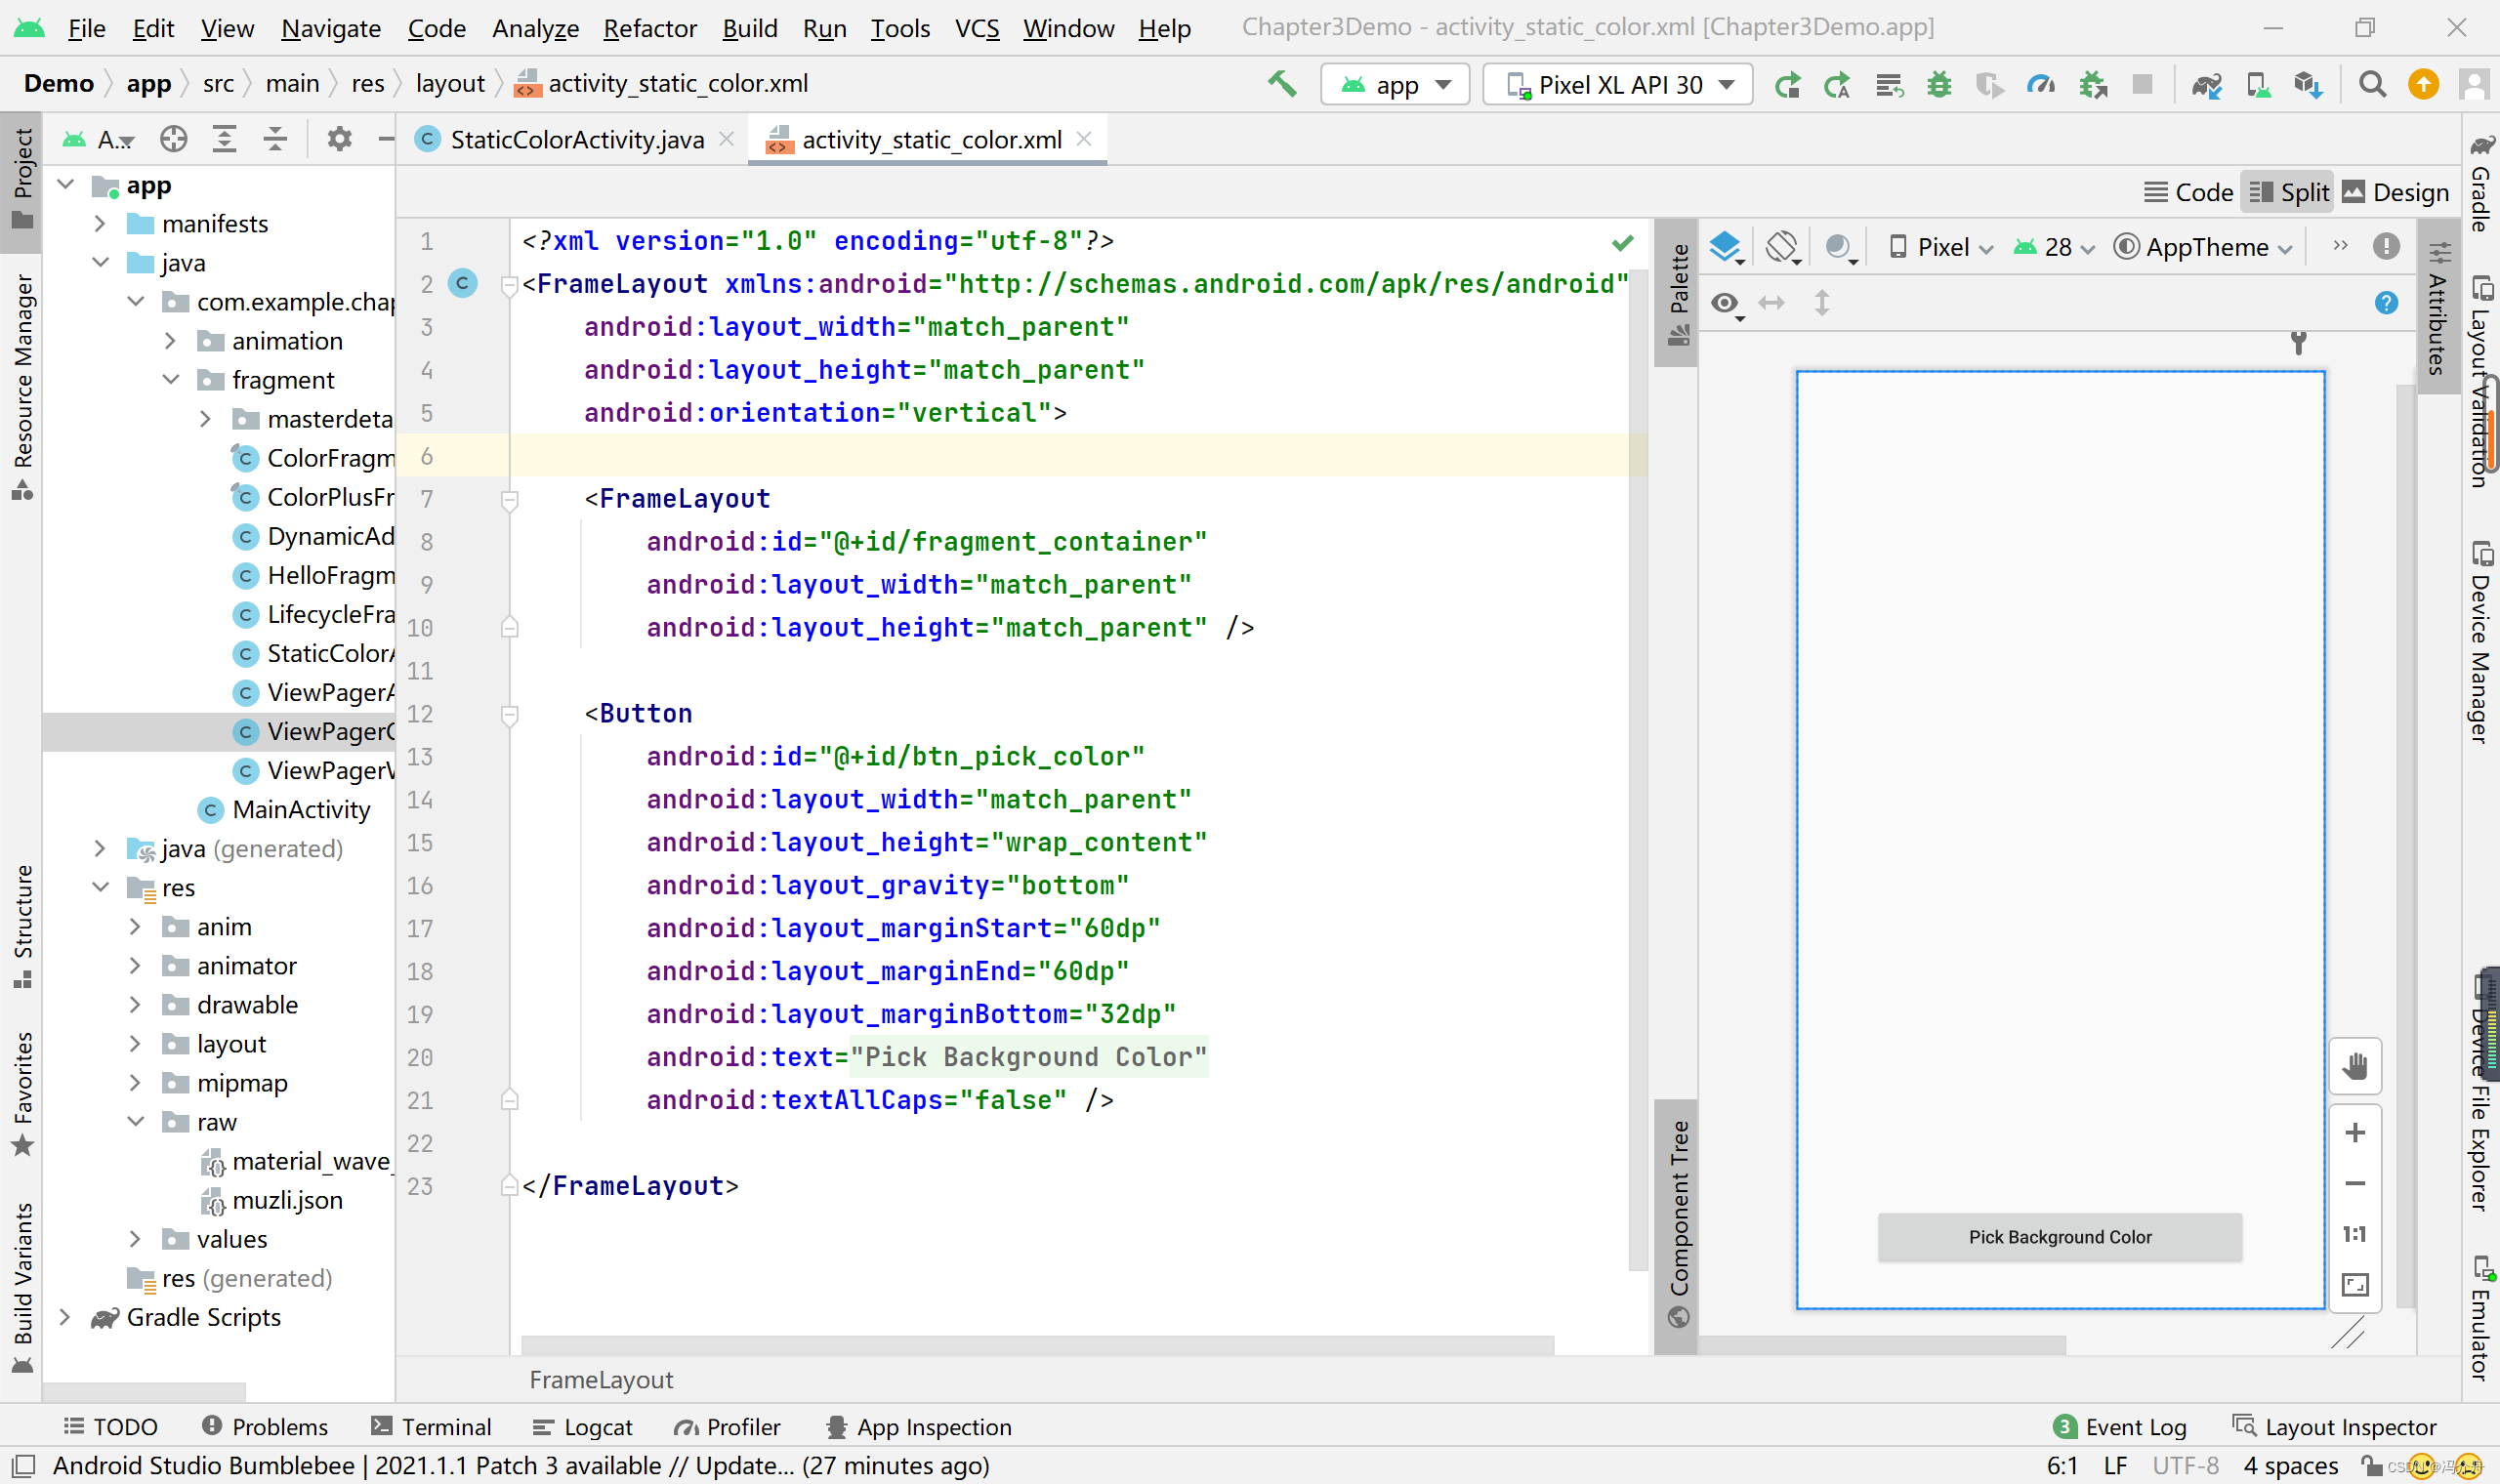Open the VCS menu
Image resolution: width=2500 pixels, height=1484 pixels.
pyautogui.click(x=977, y=28)
